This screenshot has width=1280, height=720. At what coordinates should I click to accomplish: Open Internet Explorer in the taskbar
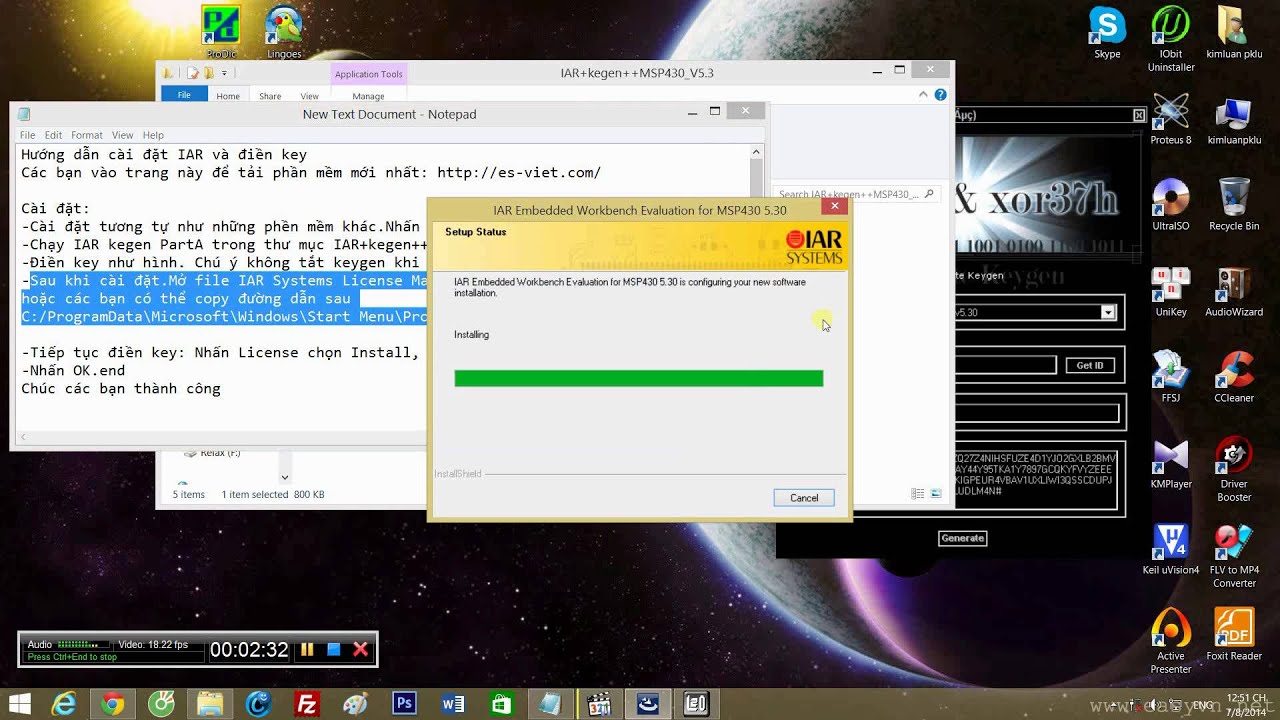(x=64, y=704)
